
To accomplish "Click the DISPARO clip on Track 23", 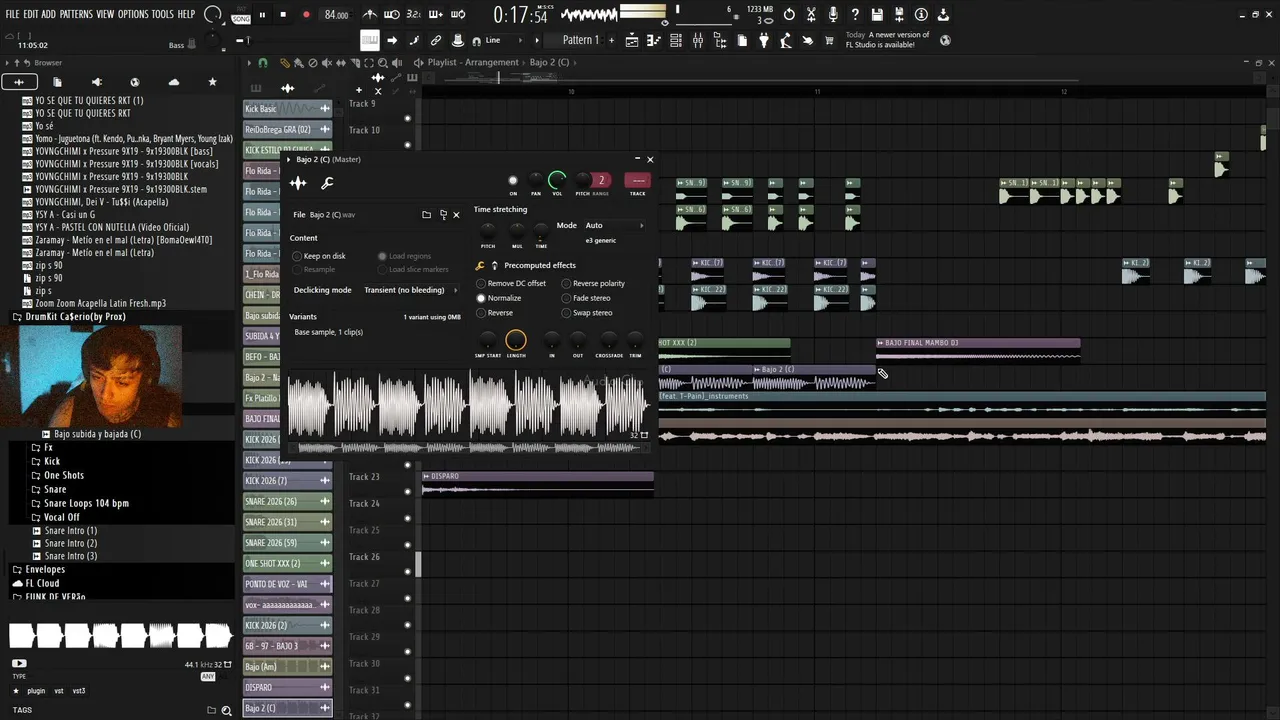I will tap(538, 483).
